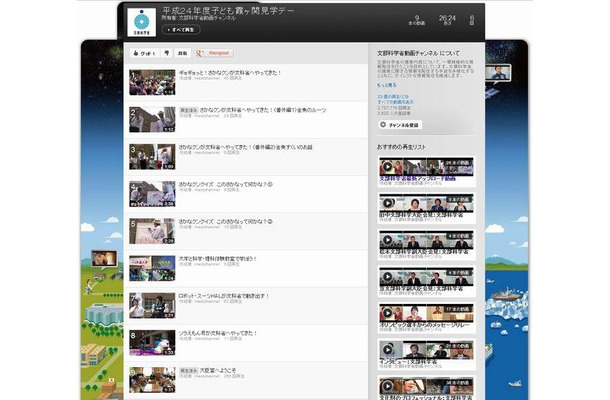Open thumbnail of video ロボット・スーツHAL

pos(152,305)
